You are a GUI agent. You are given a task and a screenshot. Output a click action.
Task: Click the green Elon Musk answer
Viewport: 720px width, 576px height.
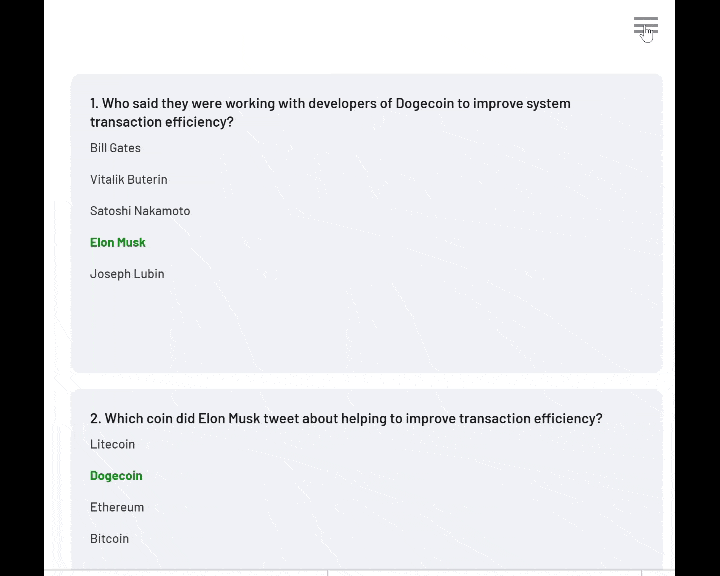click(x=118, y=242)
